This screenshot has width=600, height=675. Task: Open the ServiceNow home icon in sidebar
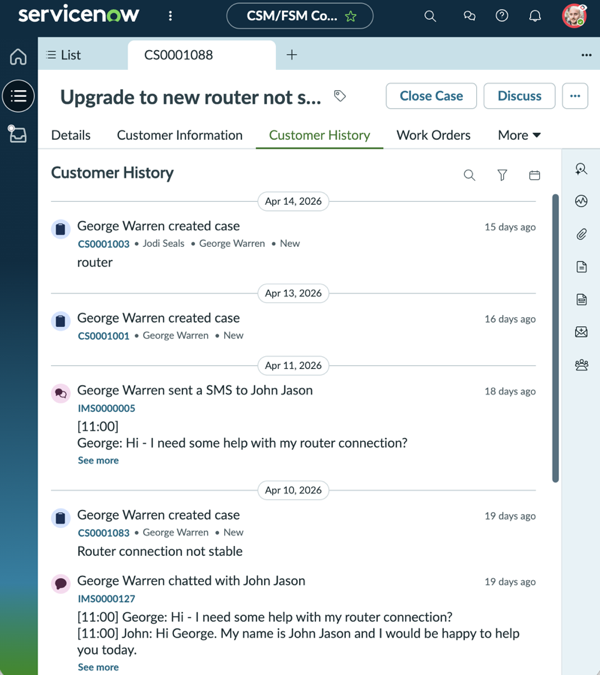tap(18, 57)
